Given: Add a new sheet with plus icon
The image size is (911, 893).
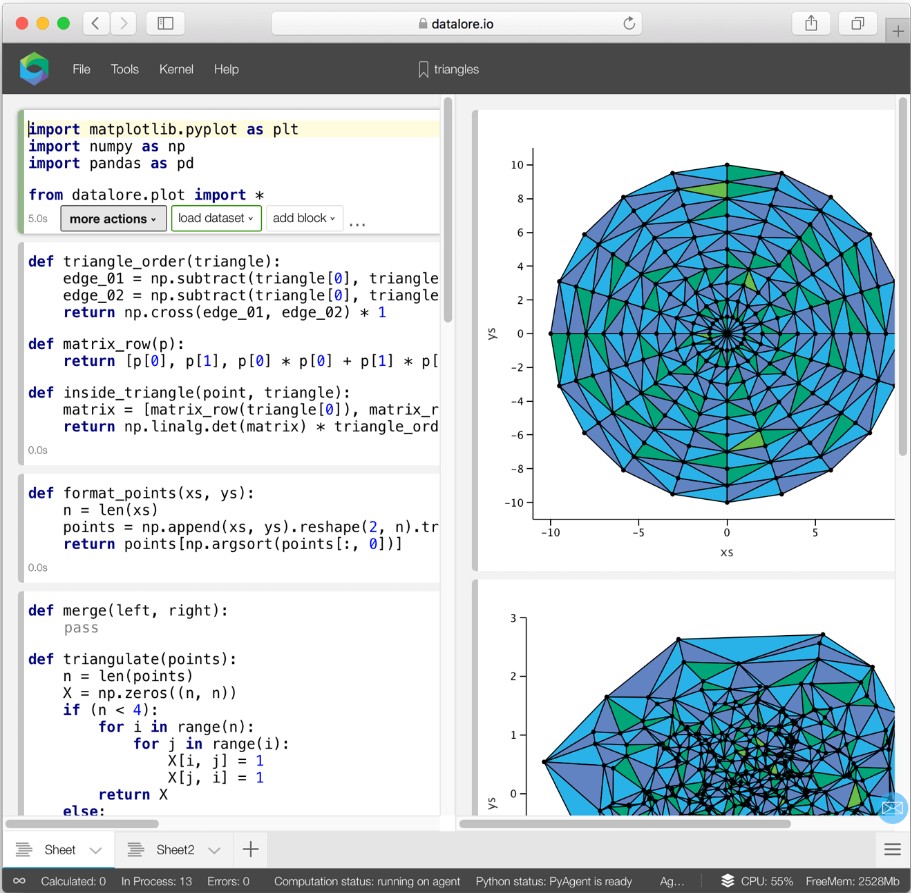Looking at the screenshot, I should pos(250,849).
